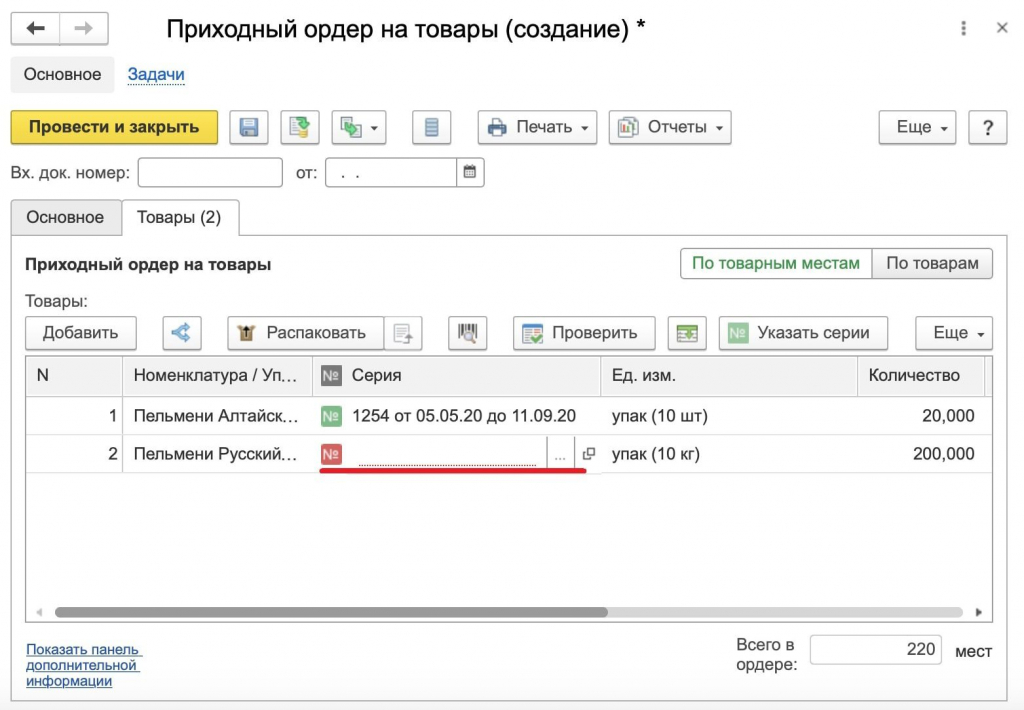
Task: Open help with the question mark button
Action: 987,127
